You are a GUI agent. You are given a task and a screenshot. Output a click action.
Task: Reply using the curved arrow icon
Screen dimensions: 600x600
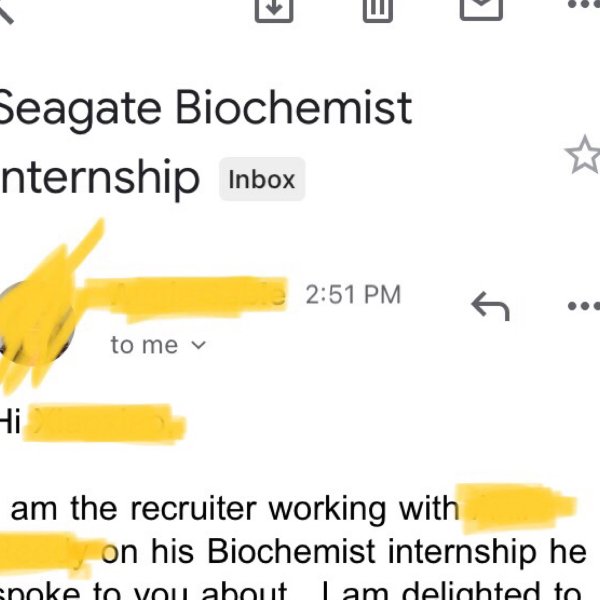point(491,306)
